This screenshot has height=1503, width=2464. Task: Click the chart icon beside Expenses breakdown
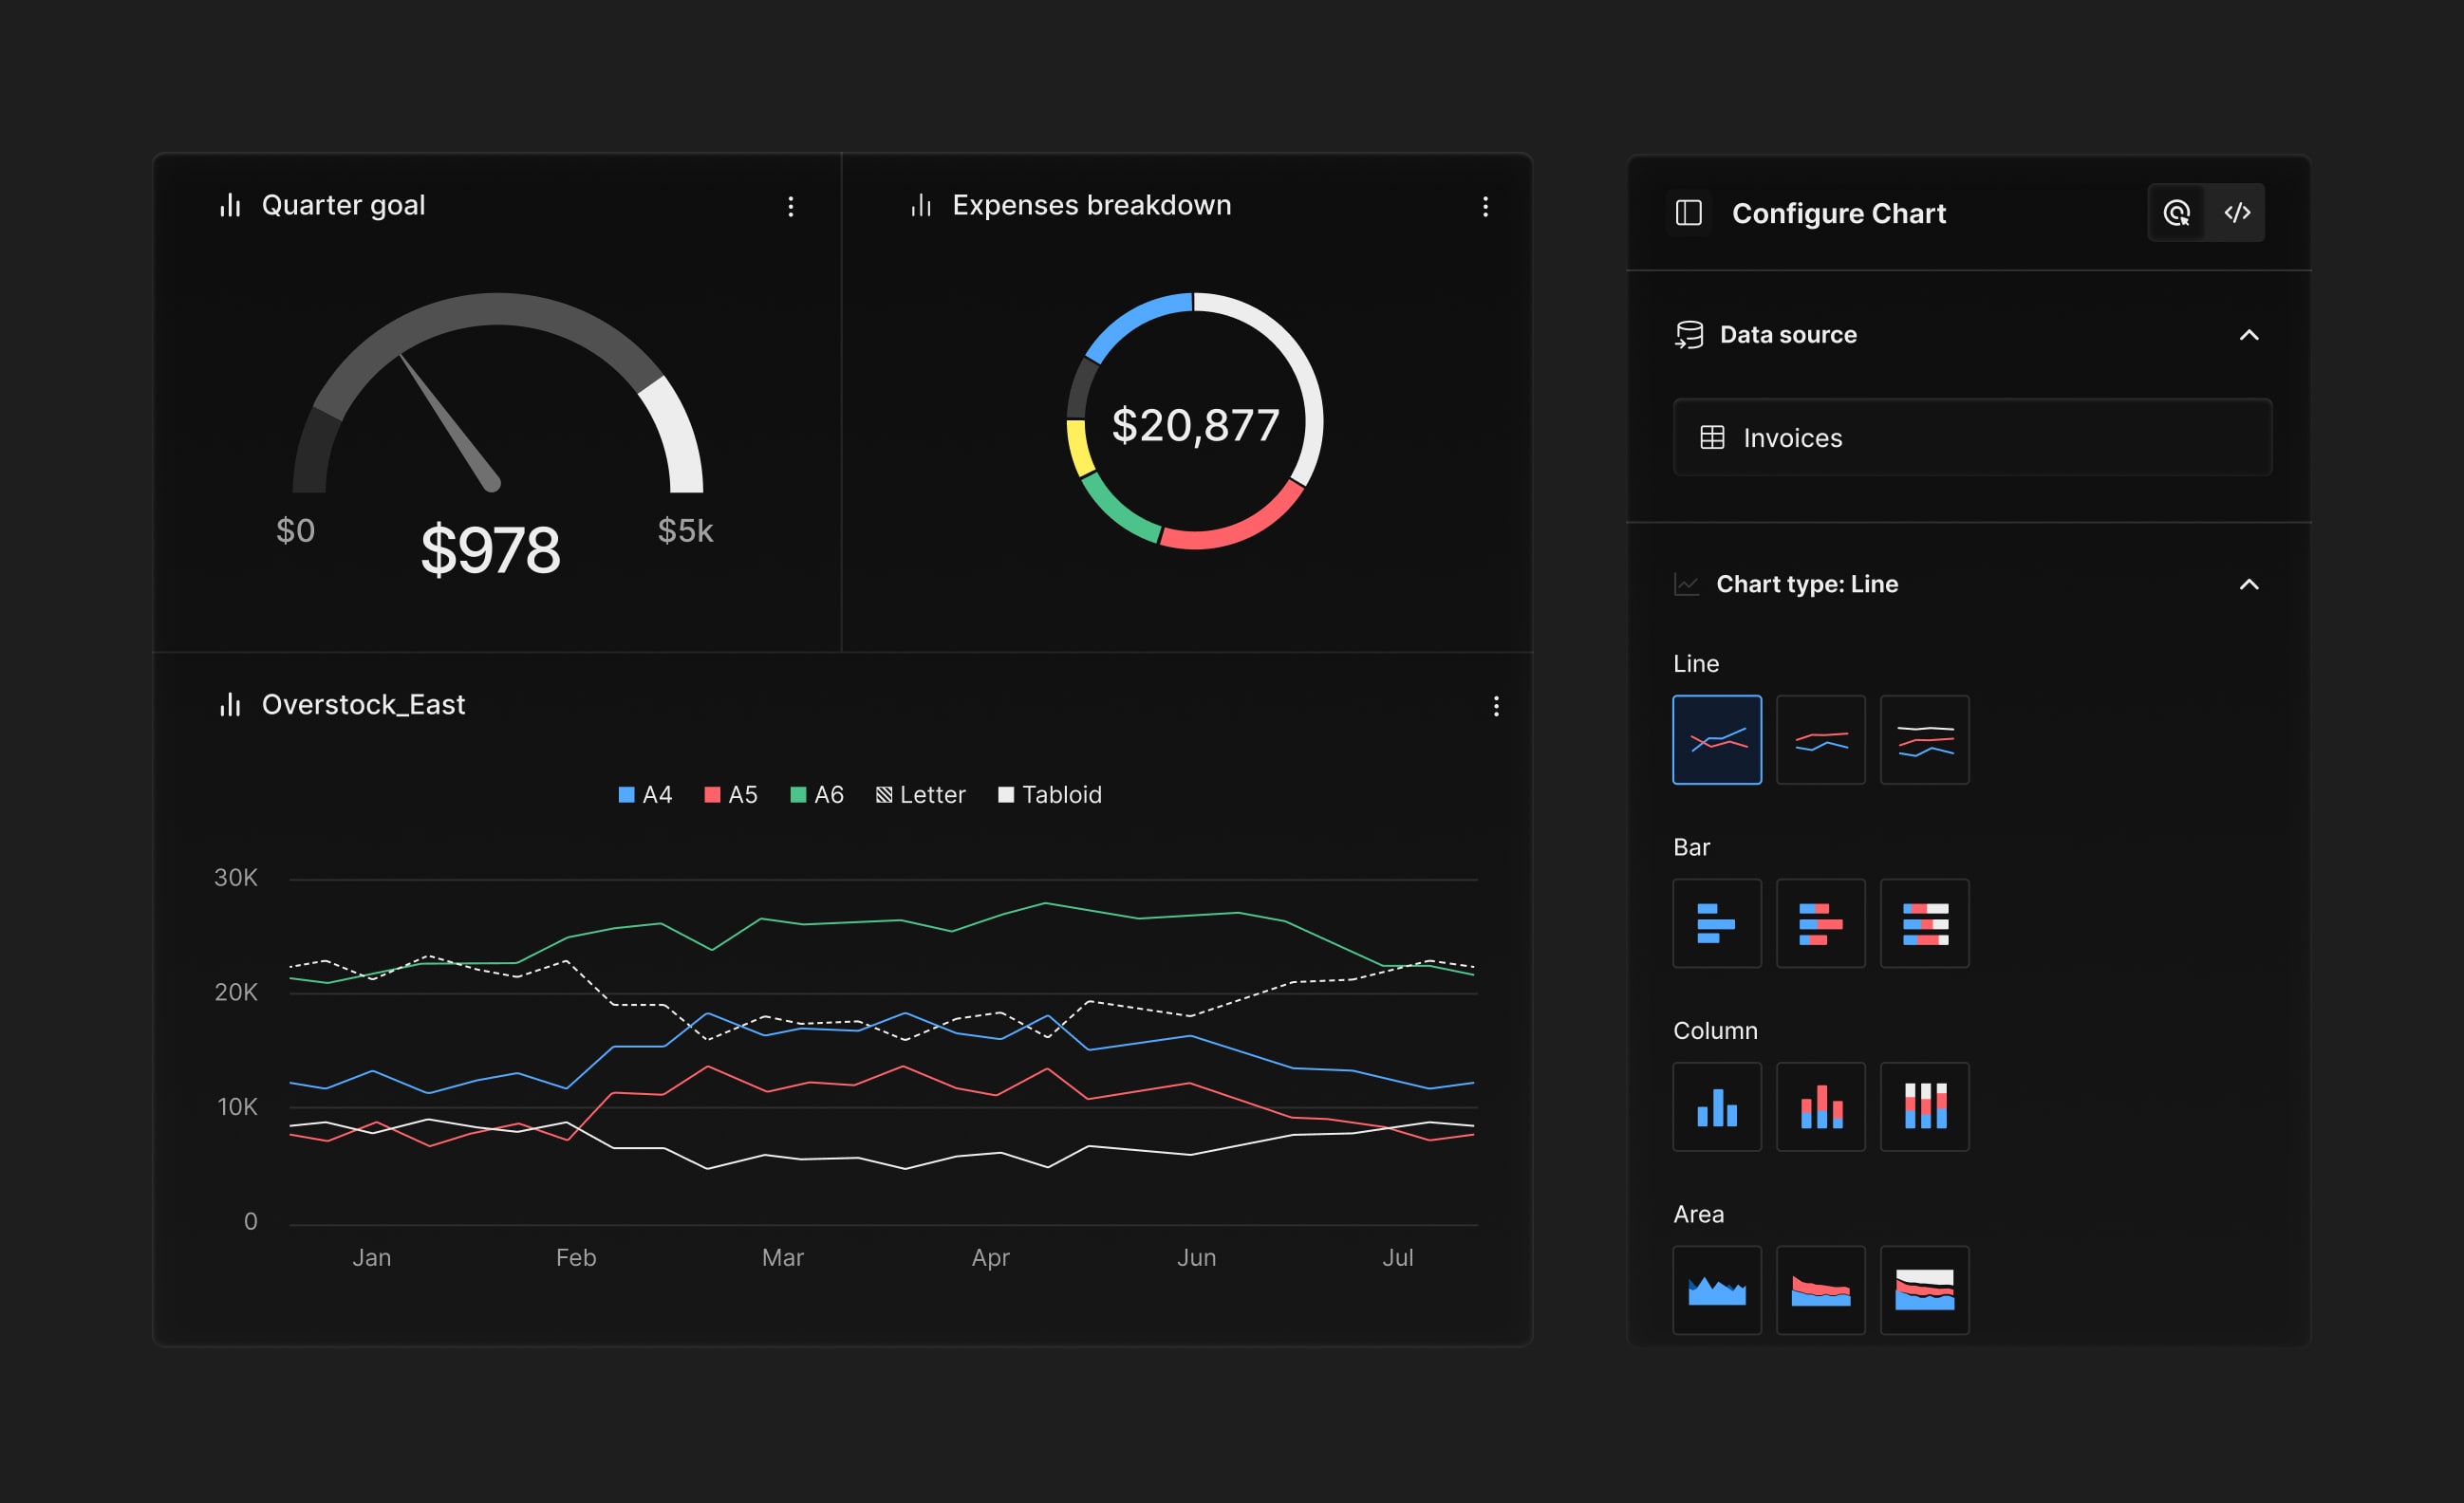(x=919, y=205)
